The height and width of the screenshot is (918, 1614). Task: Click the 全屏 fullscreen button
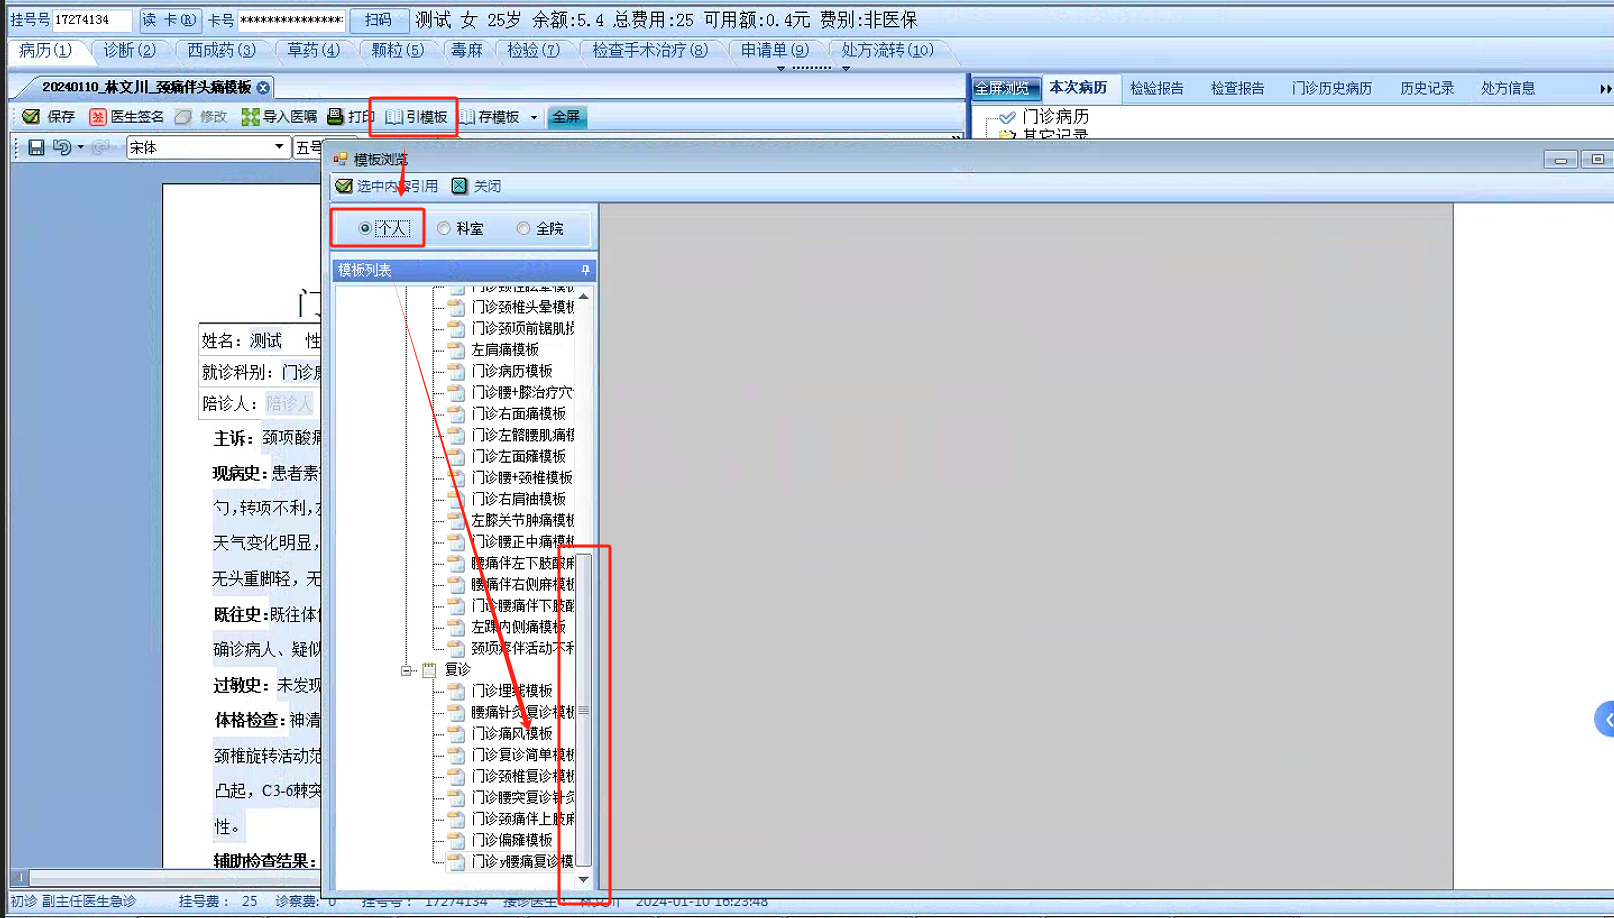click(566, 117)
